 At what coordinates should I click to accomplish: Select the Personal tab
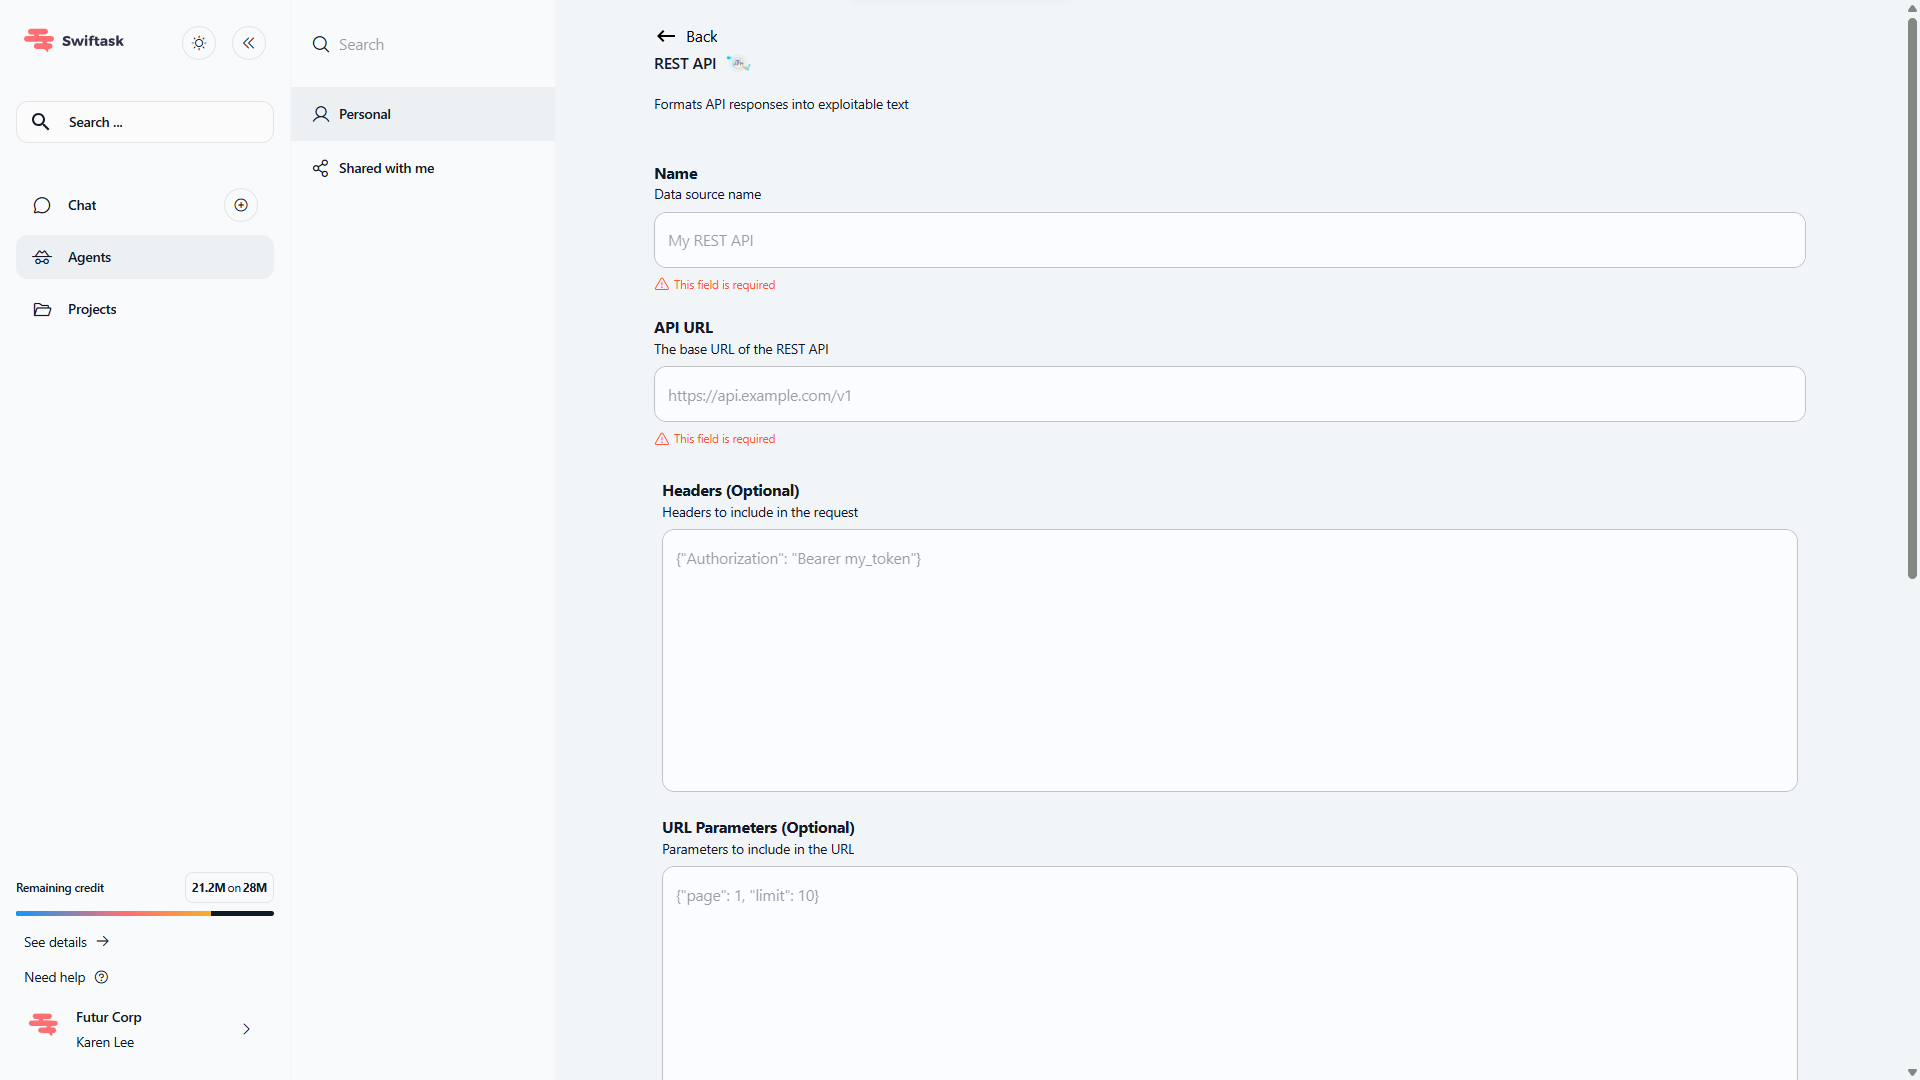point(364,114)
